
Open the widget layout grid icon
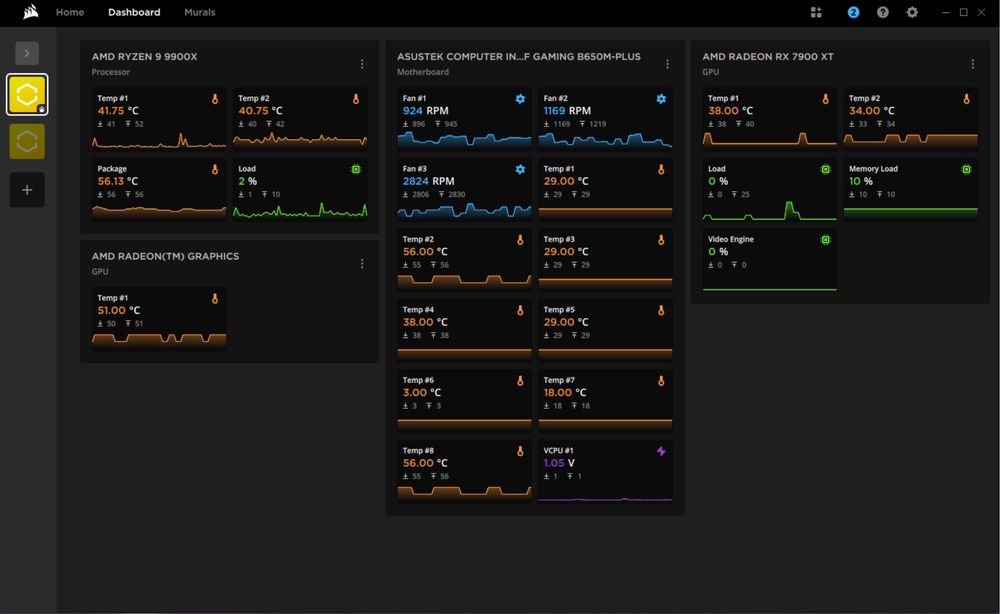pyautogui.click(x=816, y=12)
